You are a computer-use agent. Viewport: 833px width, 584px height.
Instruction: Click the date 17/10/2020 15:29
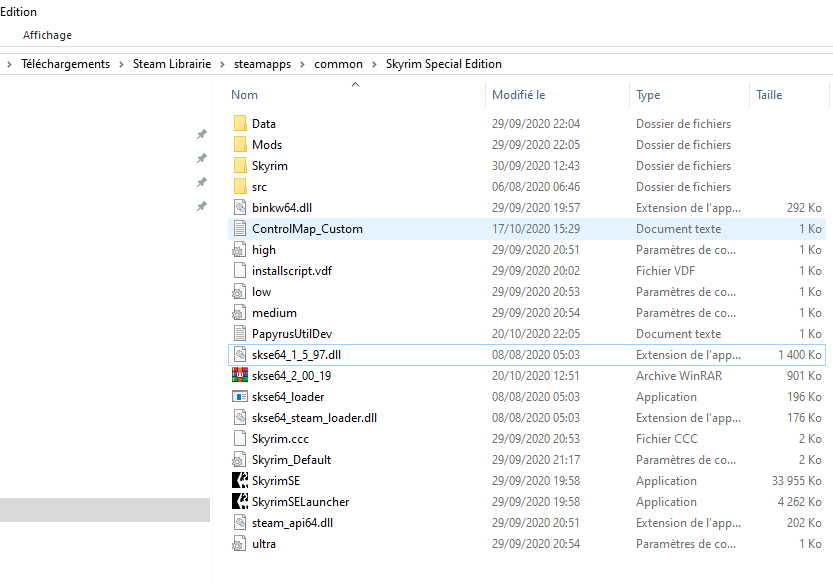click(536, 228)
